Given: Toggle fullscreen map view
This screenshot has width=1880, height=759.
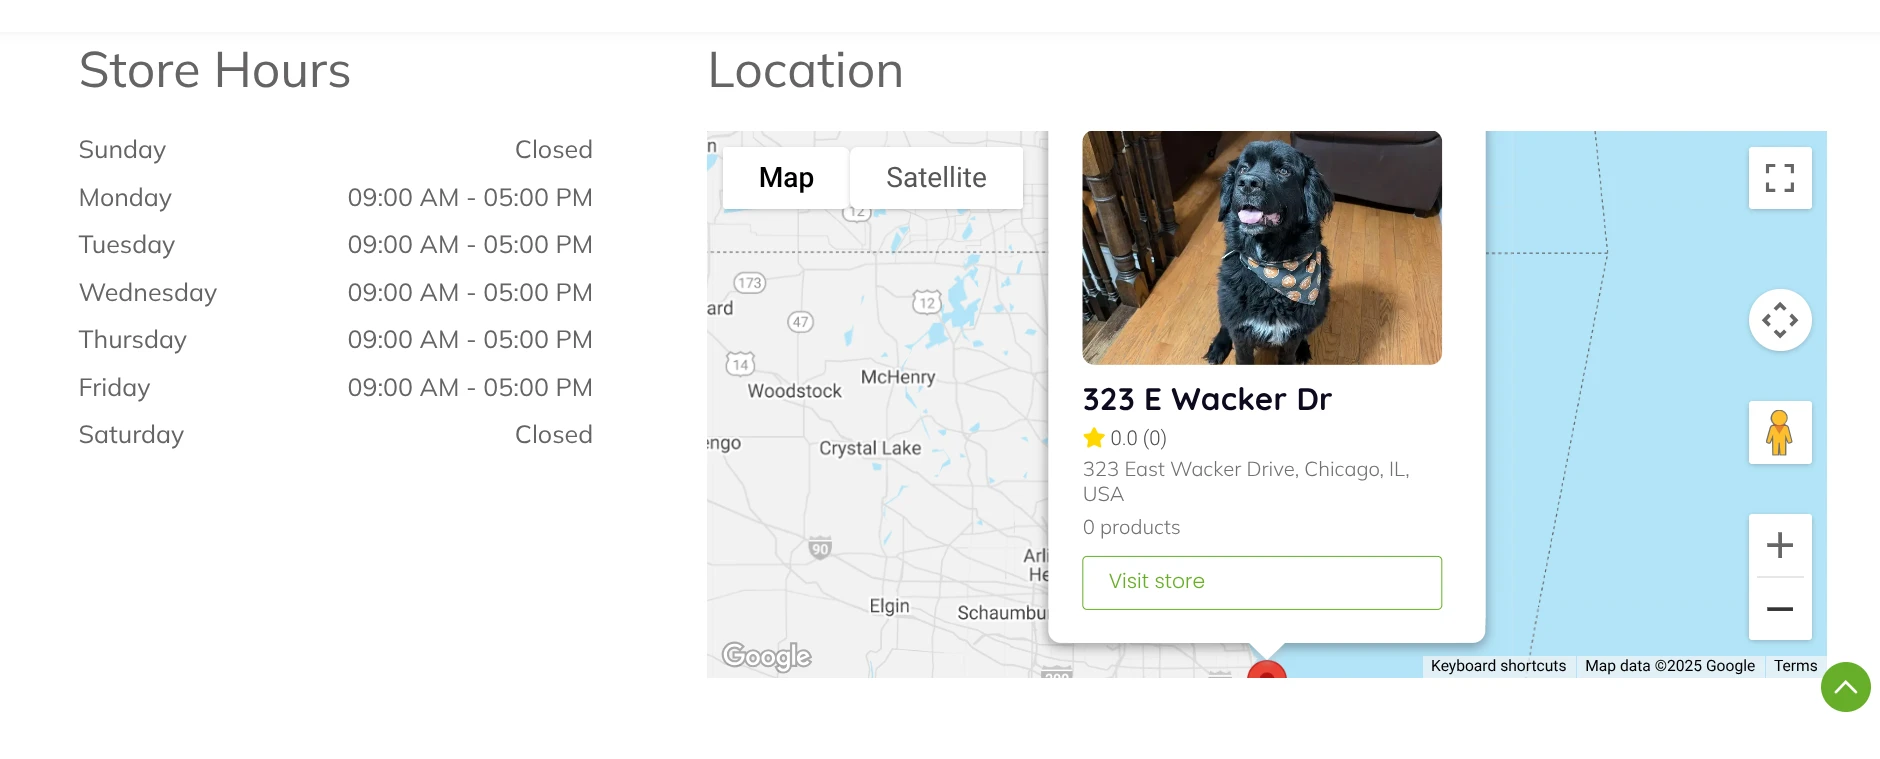Looking at the screenshot, I should tap(1779, 178).
